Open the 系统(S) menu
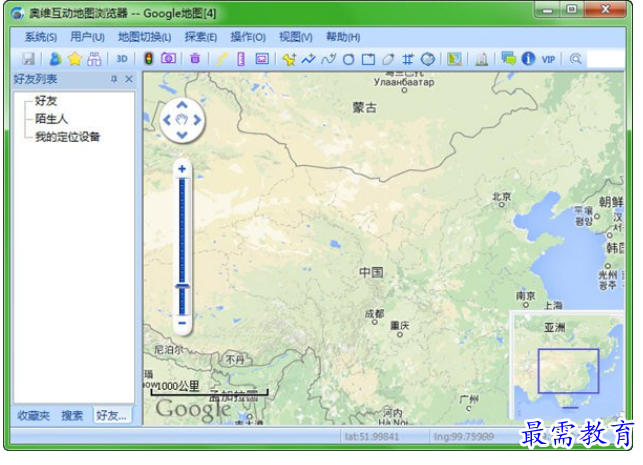643x465 pixels. tap(41, 37)
